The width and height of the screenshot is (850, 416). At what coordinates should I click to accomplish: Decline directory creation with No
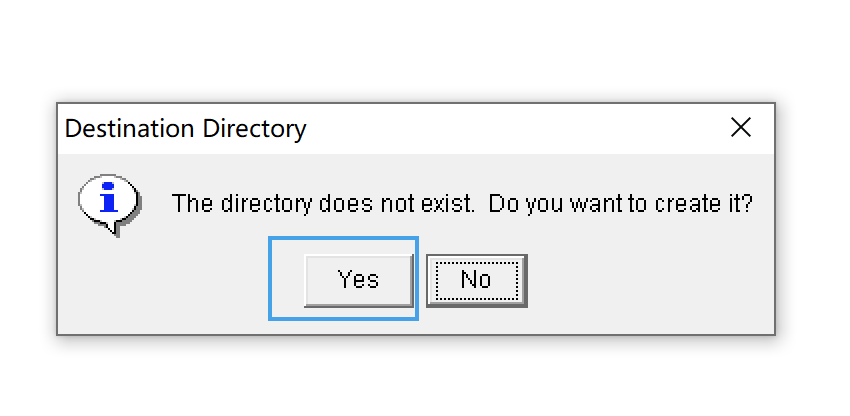click(x=476, y=280)
